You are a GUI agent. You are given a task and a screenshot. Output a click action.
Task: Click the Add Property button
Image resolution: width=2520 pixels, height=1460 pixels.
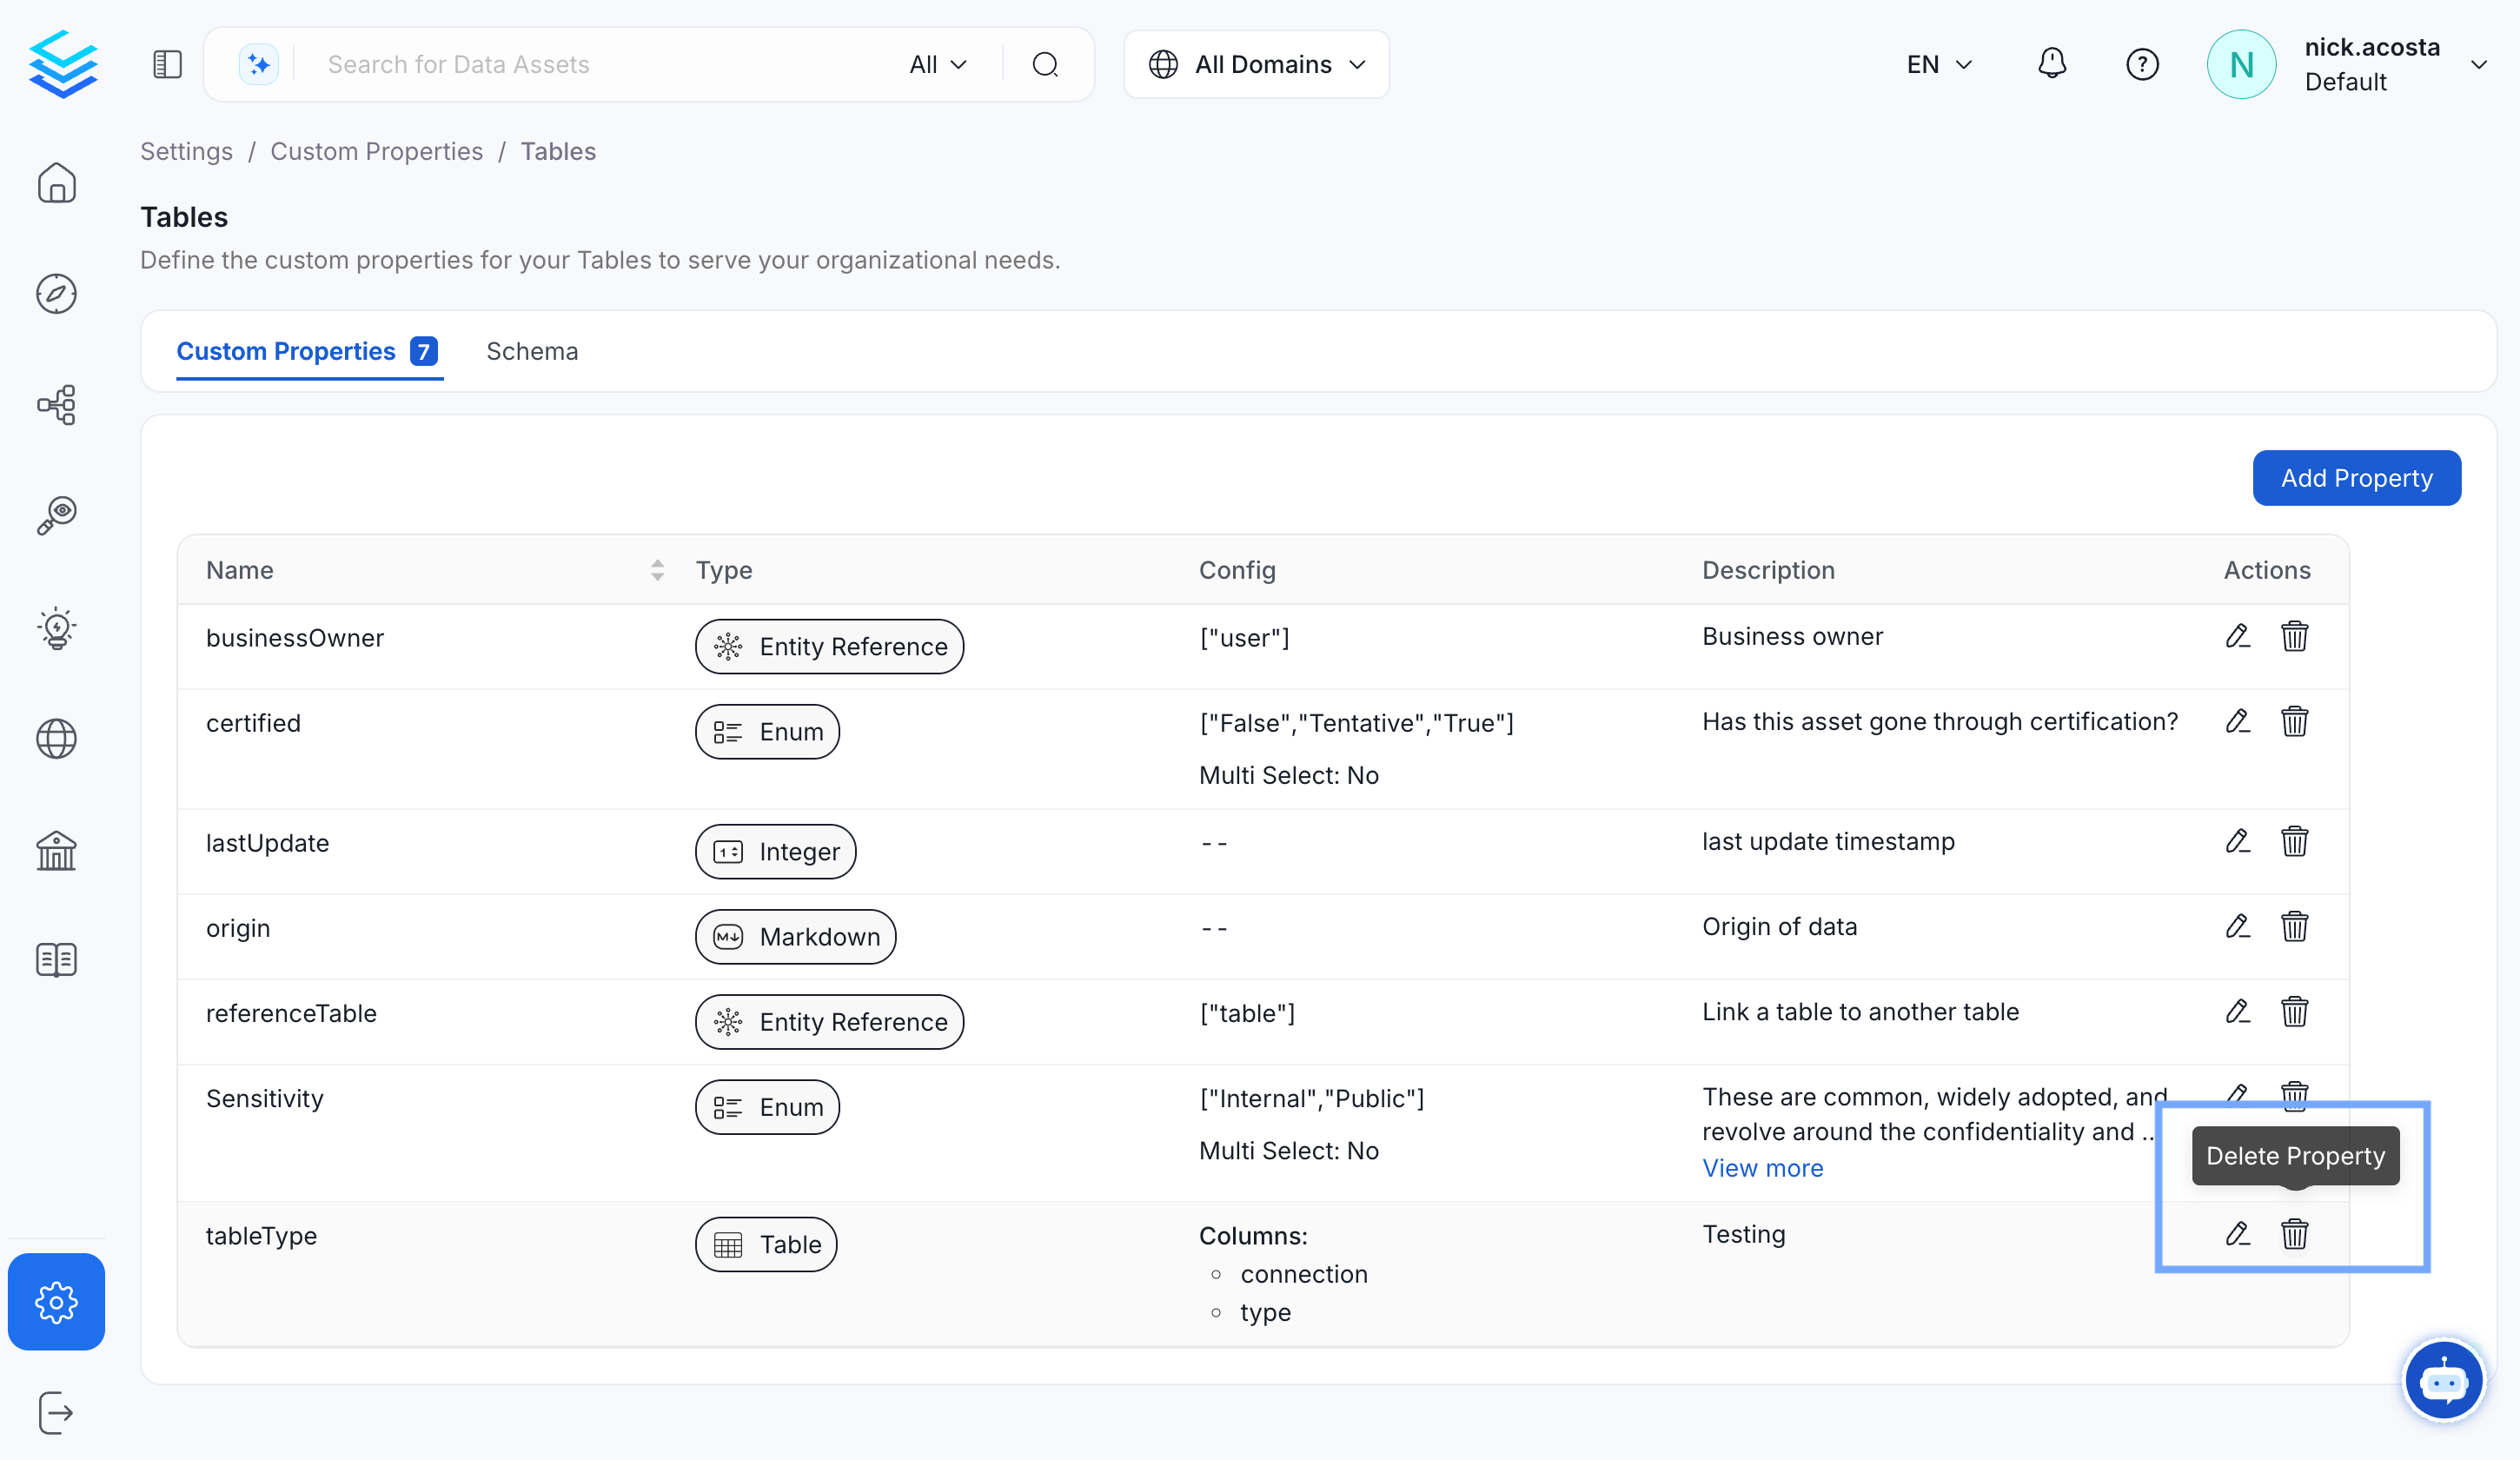click(x=2355, y=478)
